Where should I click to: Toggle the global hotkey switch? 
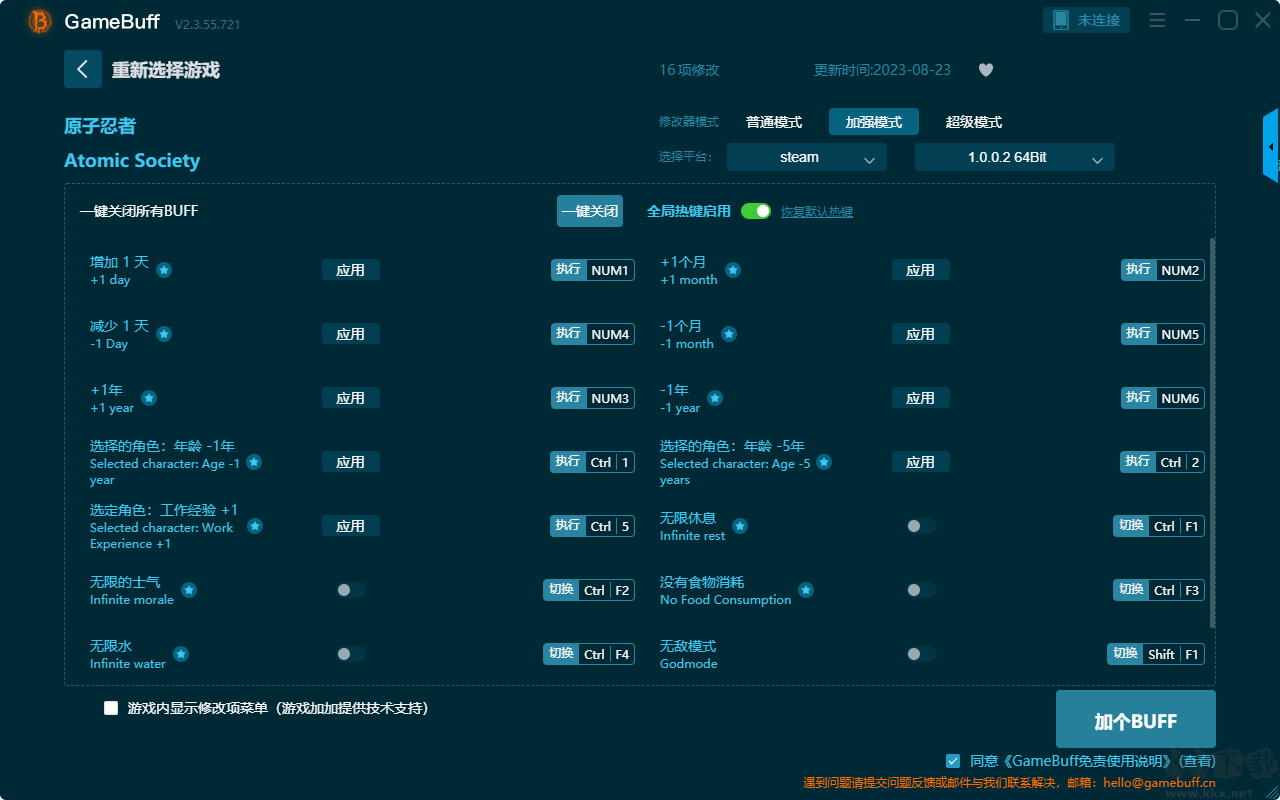click(x=756, y=211)
